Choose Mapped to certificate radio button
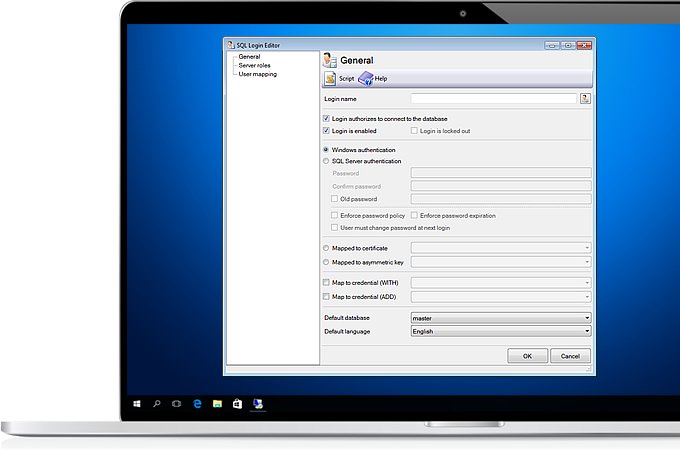Screen dimensions: 680x450 [326, 248]
